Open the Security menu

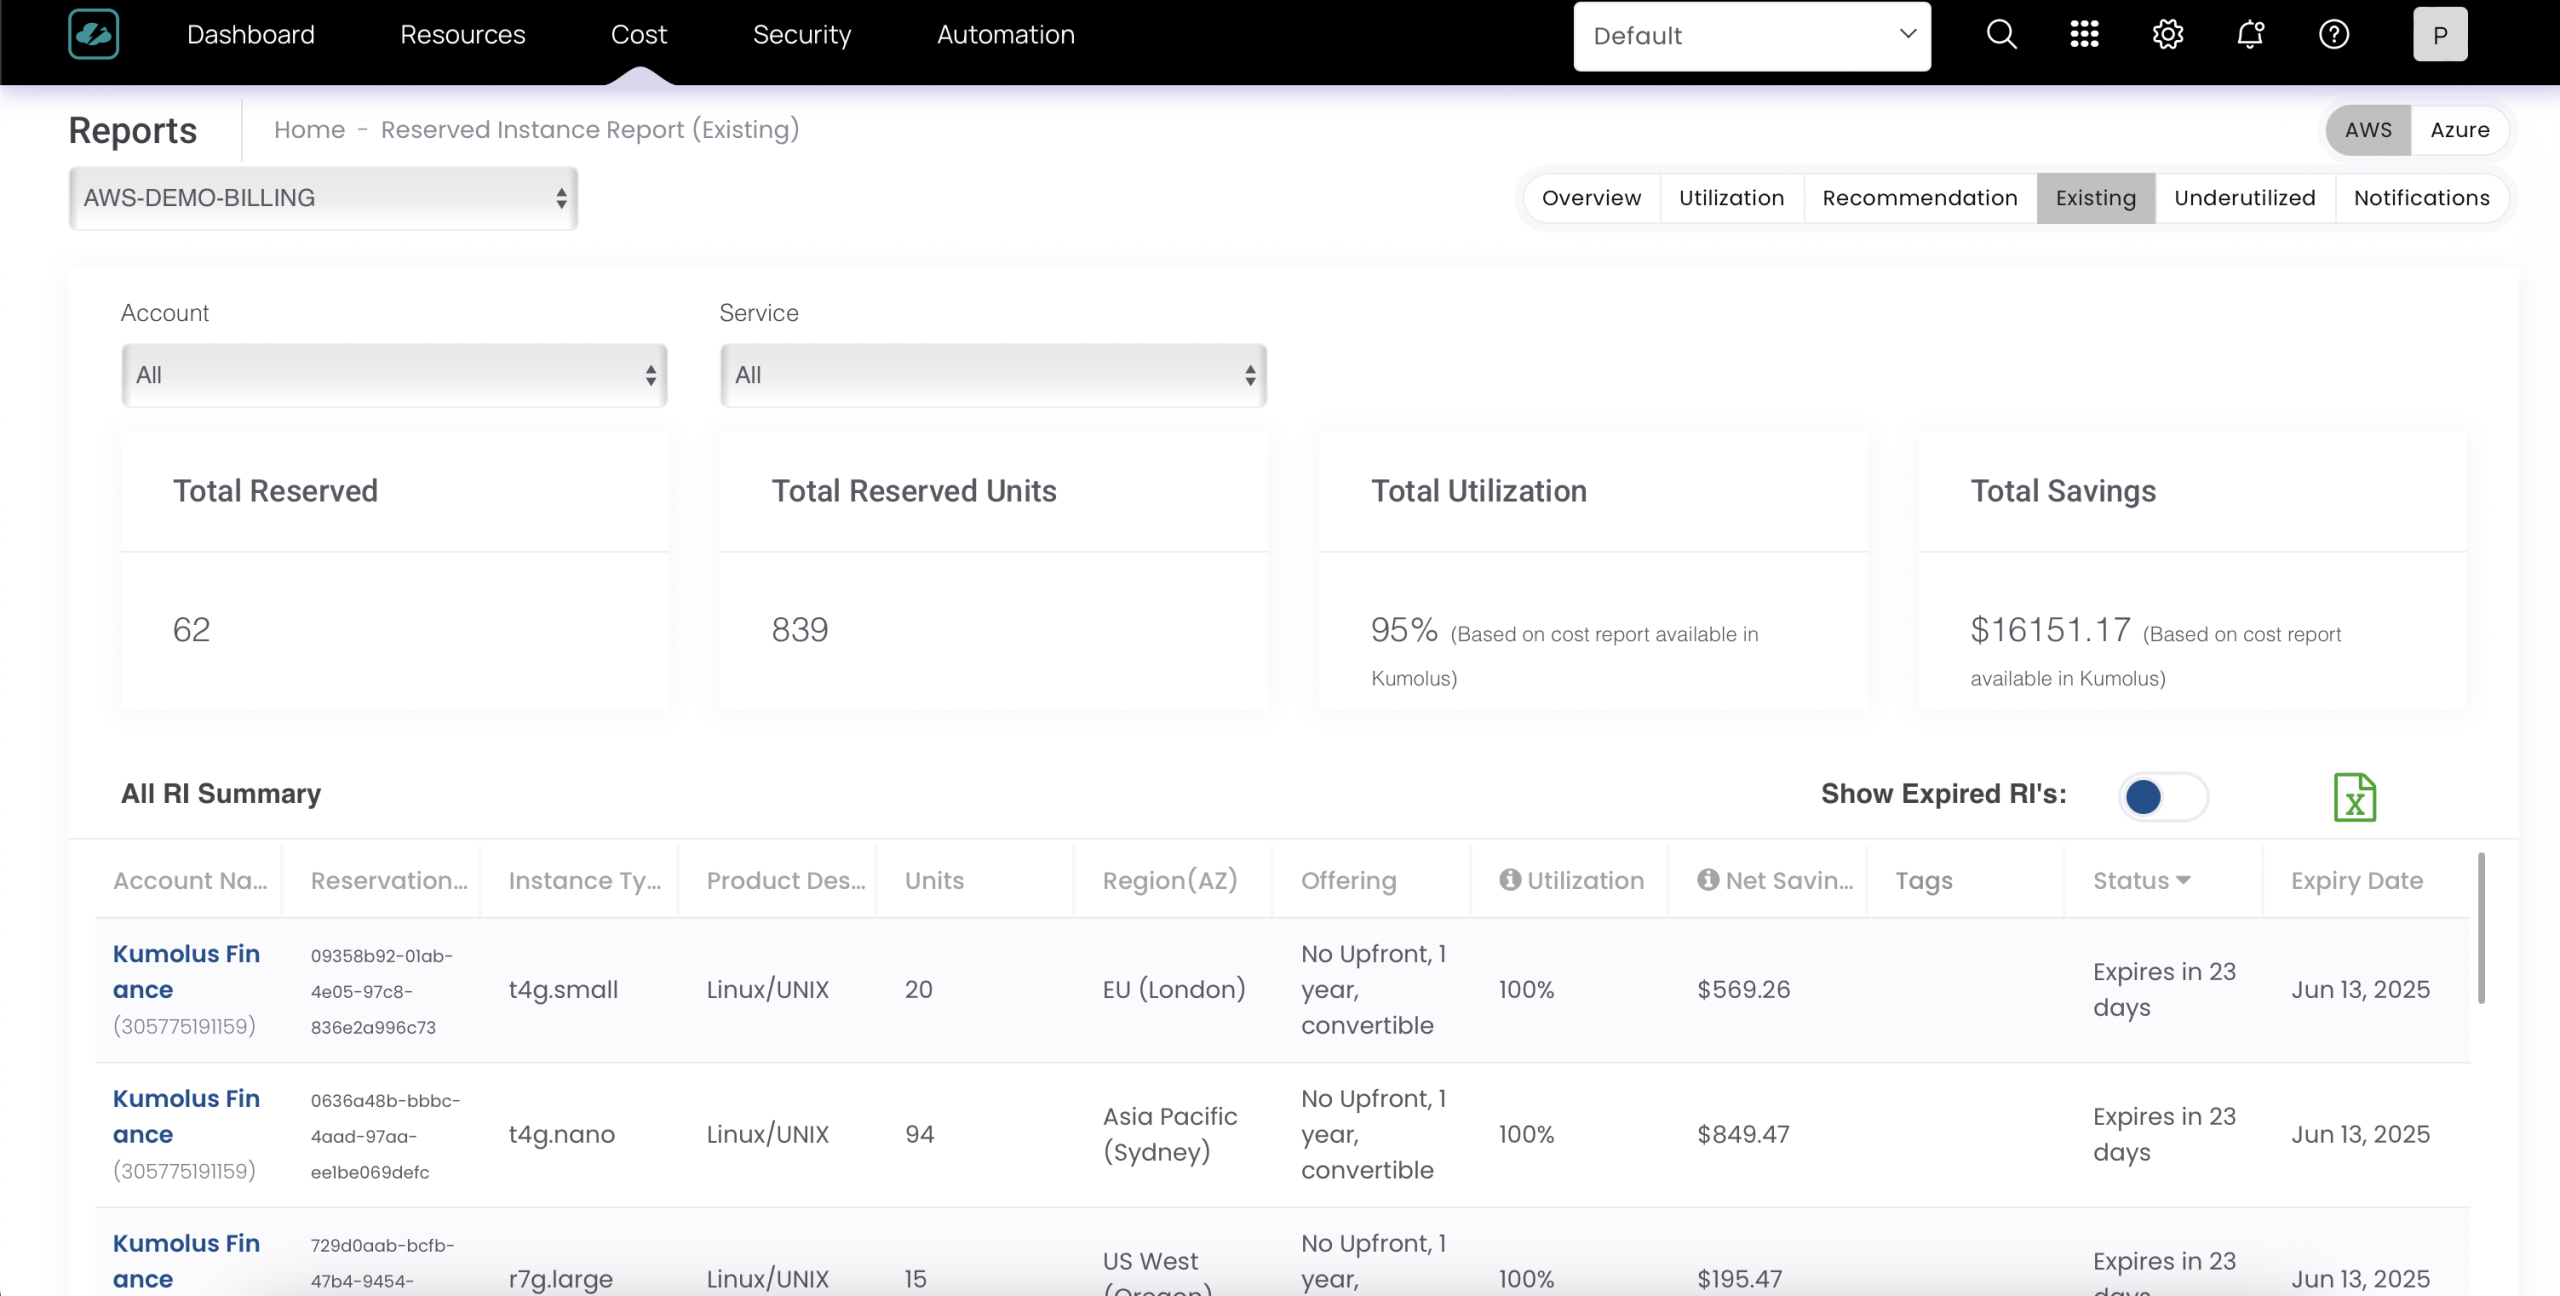tap(801, 35)
